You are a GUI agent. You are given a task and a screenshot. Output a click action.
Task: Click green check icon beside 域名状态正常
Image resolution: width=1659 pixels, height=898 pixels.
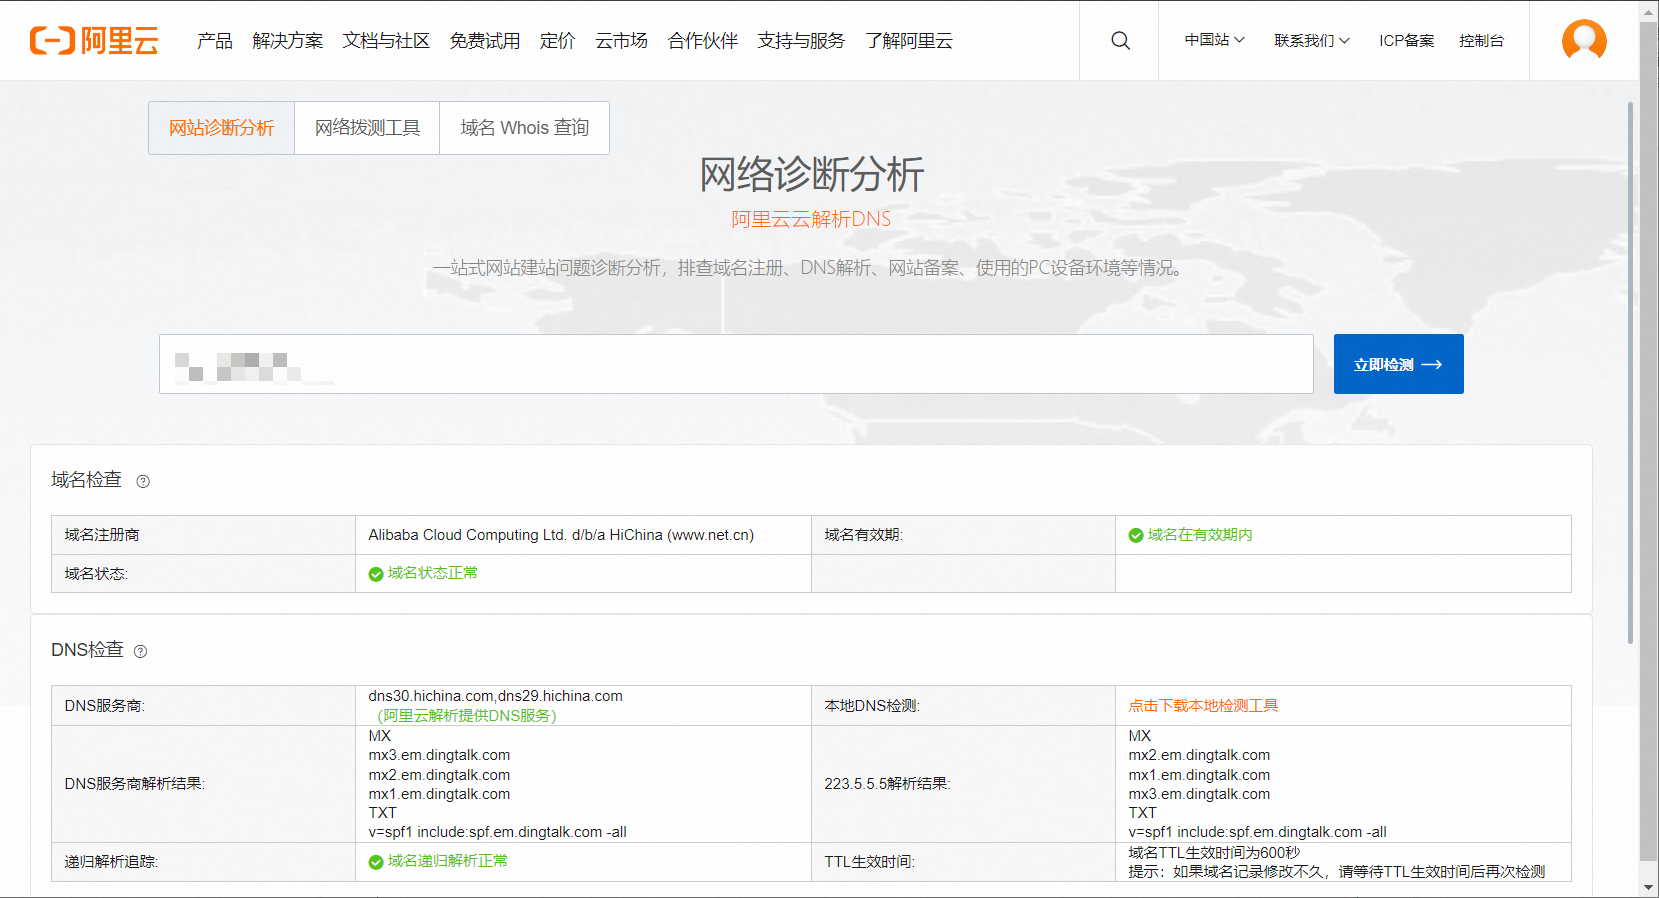(x=376, y=574)
